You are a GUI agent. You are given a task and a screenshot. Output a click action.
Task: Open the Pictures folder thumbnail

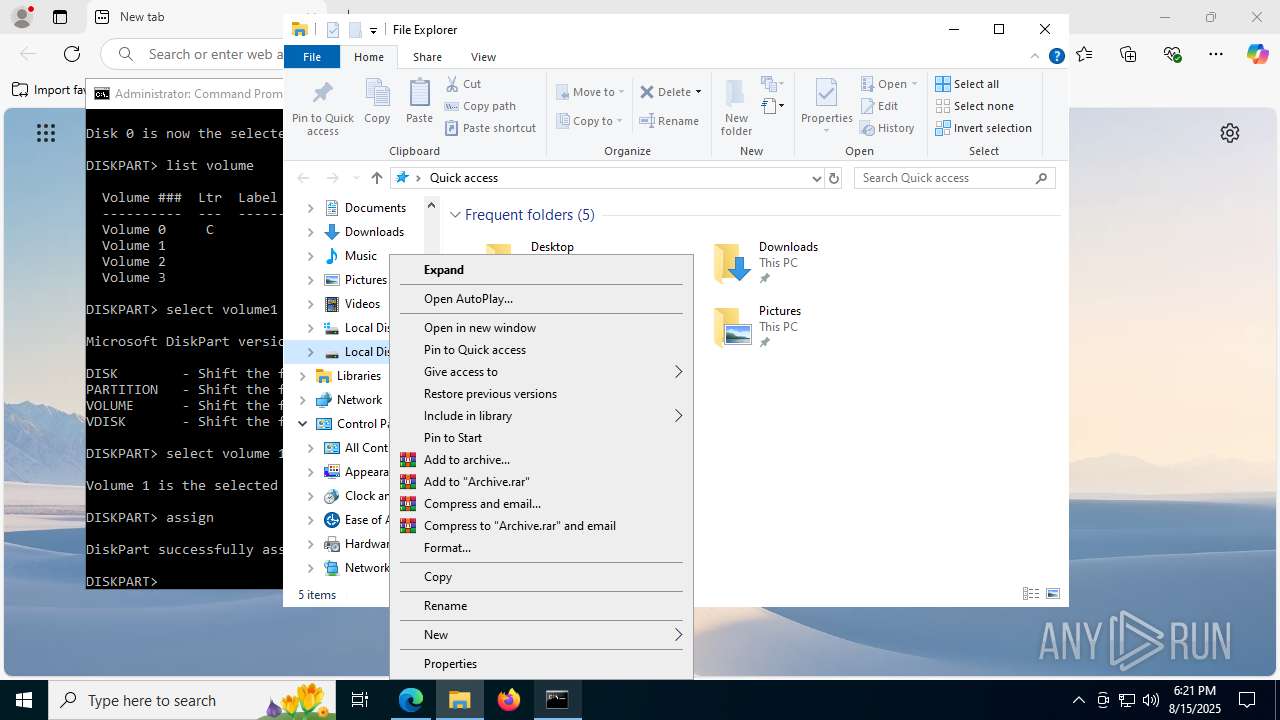(732, 328)
